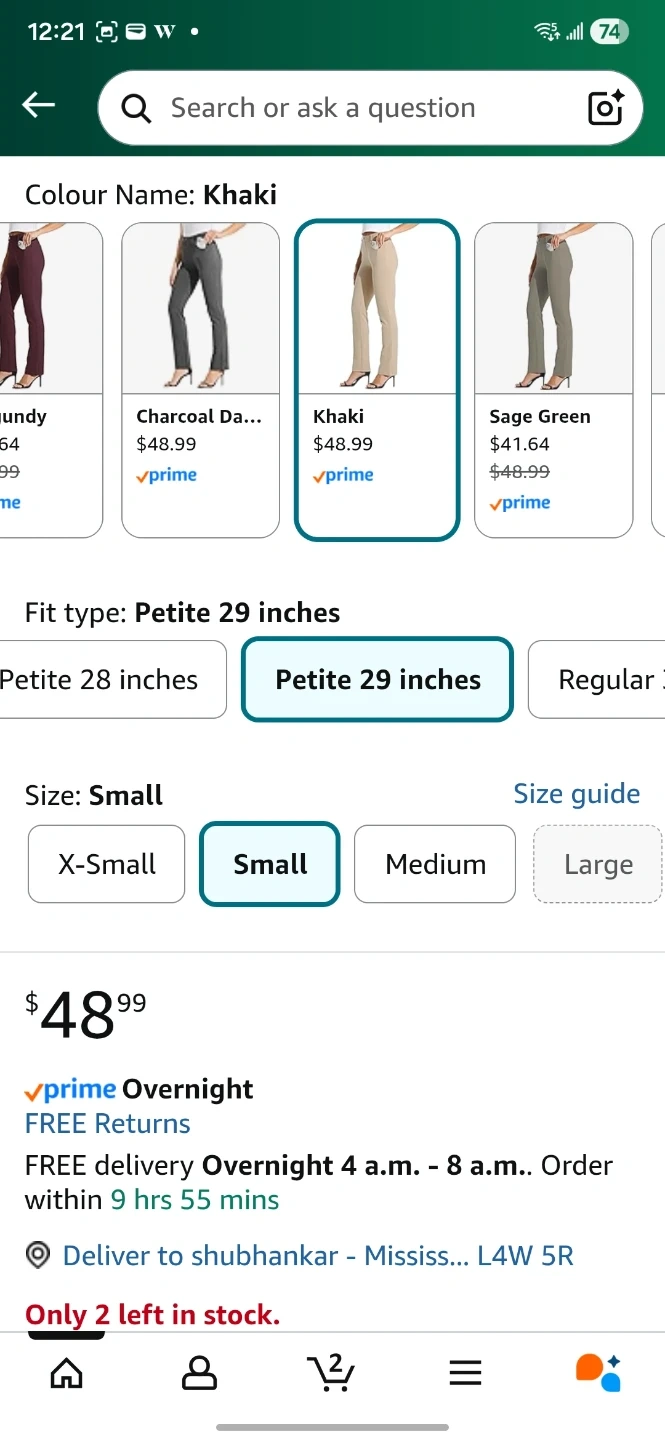Change the Deliver to shubhankar address
This screenshot has height=1440, width=665.
[318, 1256]
